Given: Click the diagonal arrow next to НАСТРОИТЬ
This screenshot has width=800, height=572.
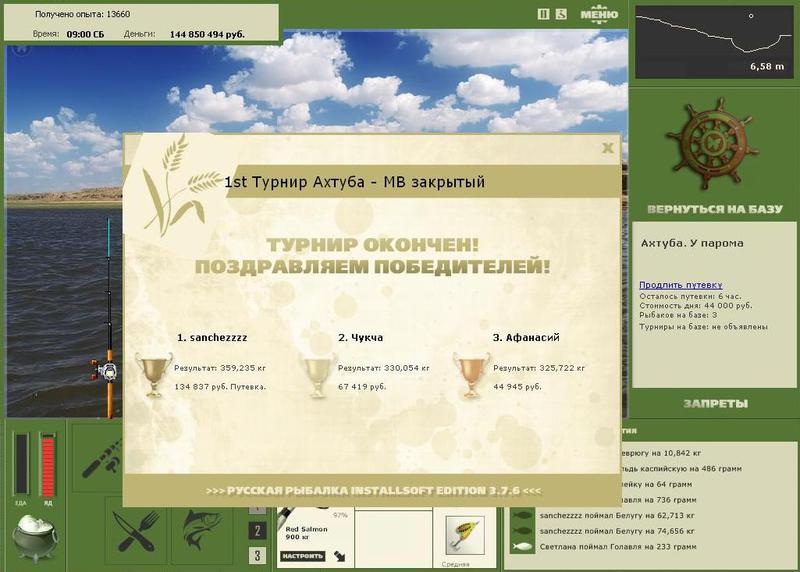Looking at the screenshot, I should click(x=339, y=556).
